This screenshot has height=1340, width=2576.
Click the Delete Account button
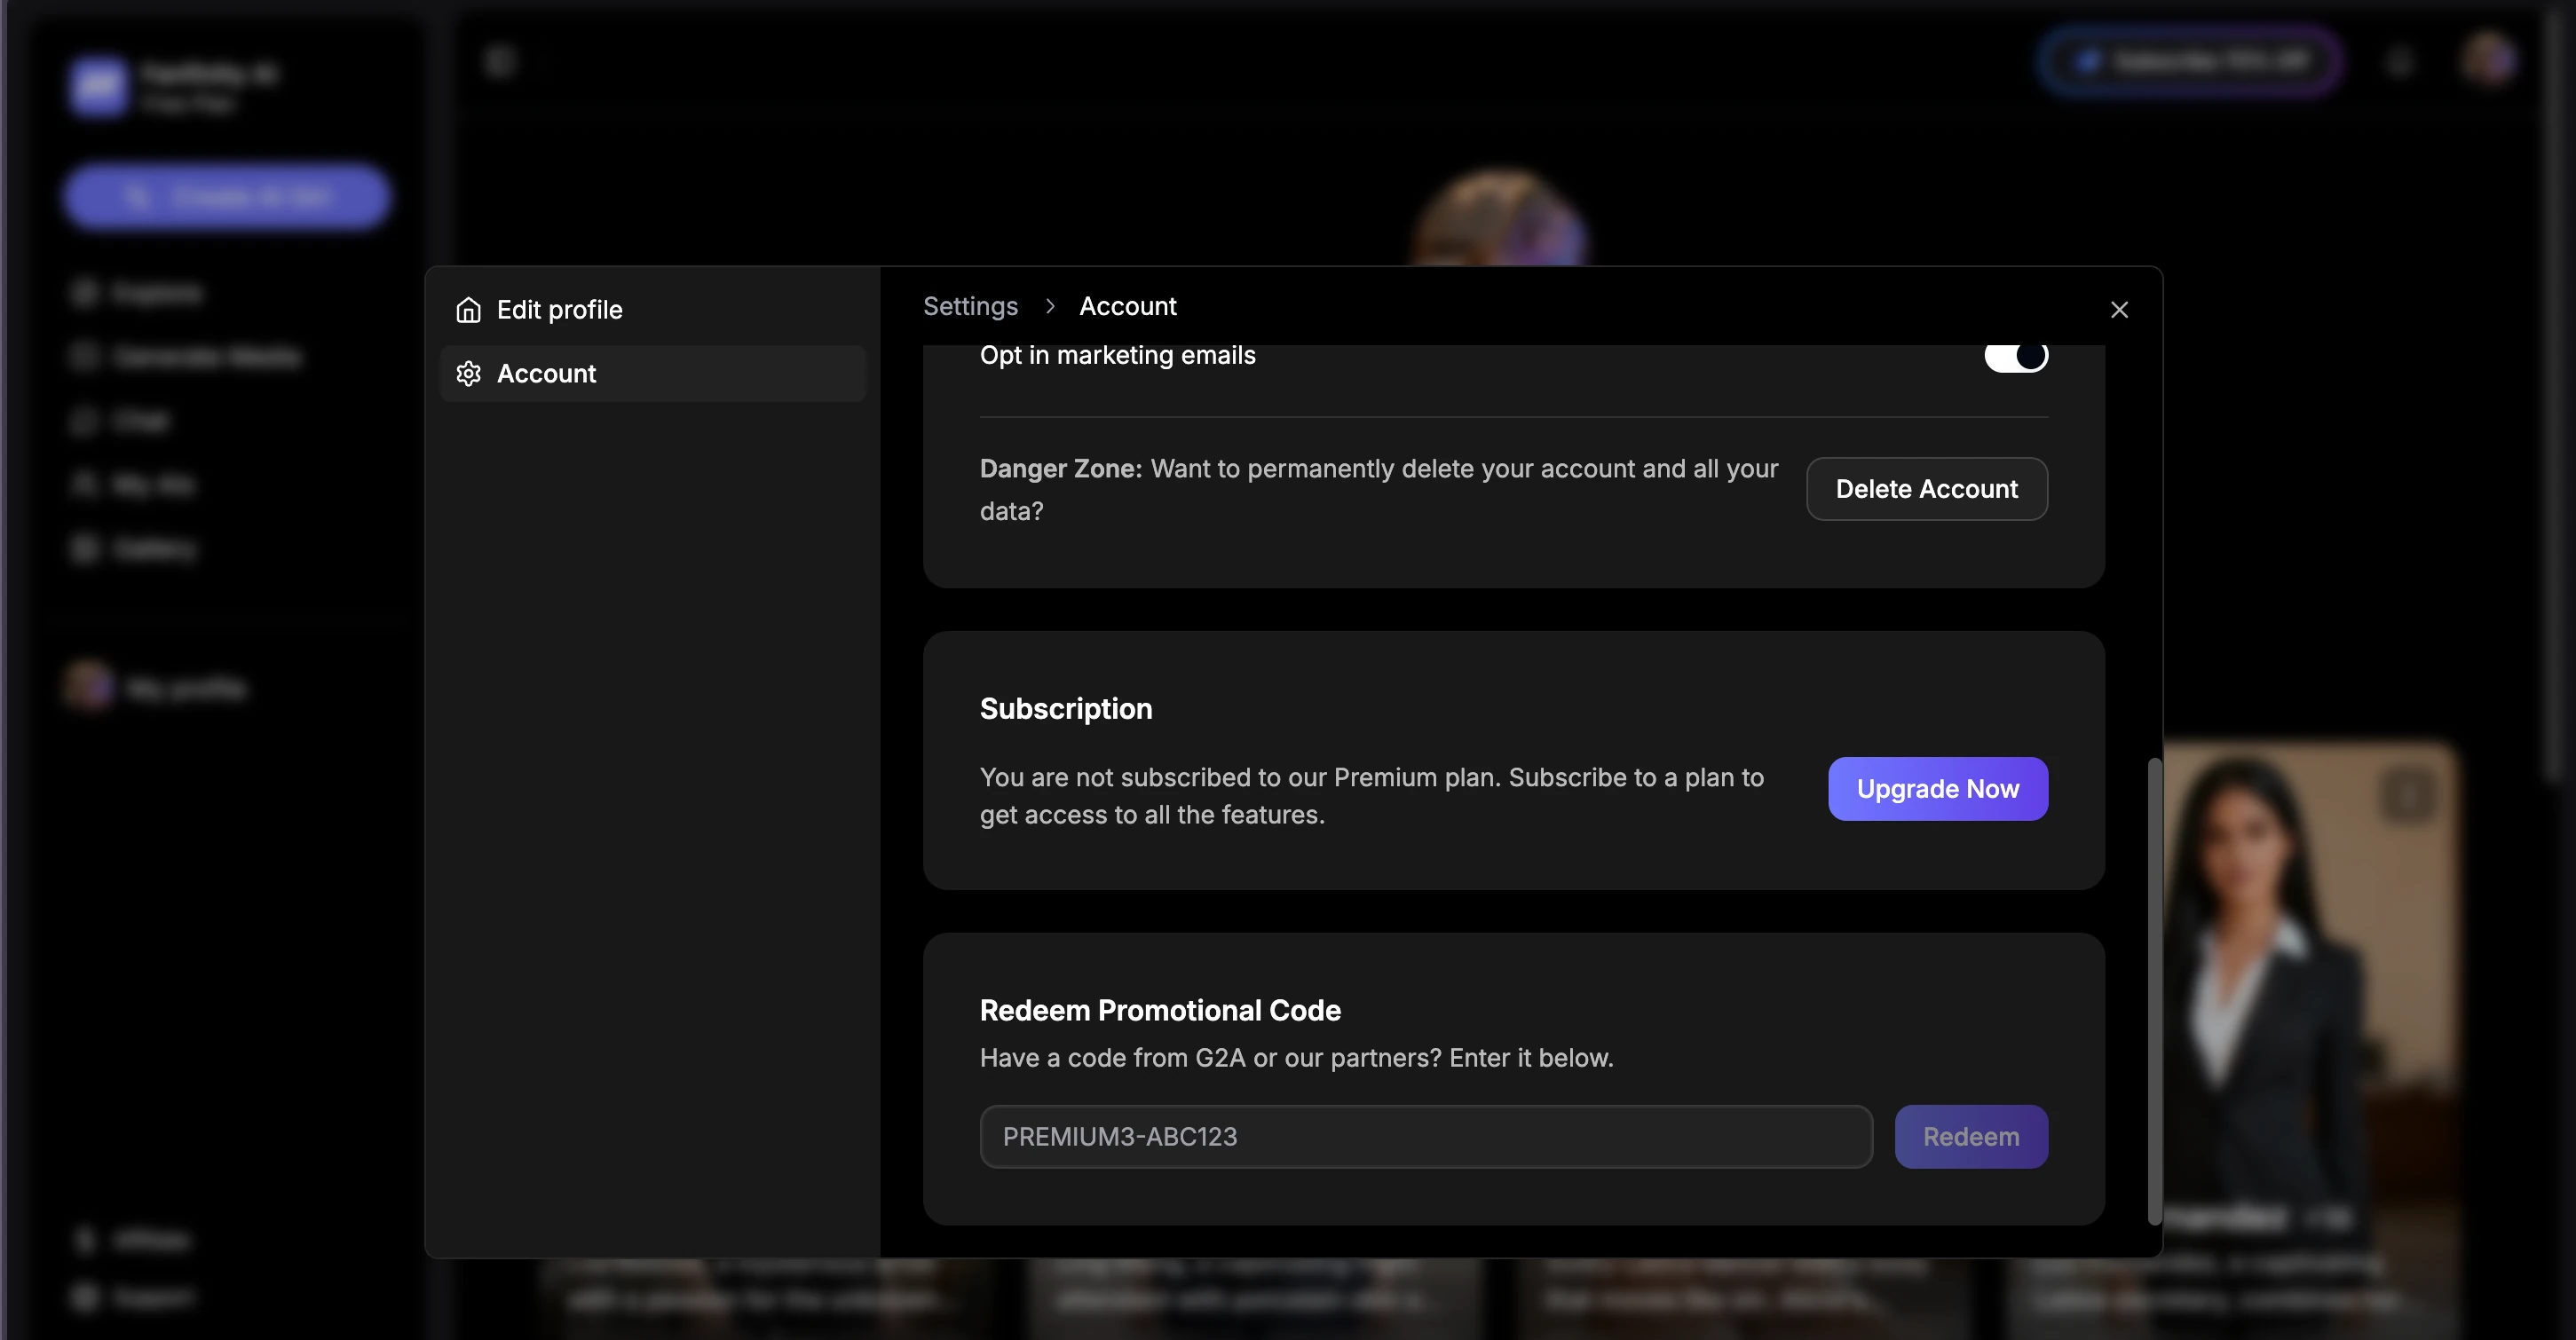tap(1926, 489)
